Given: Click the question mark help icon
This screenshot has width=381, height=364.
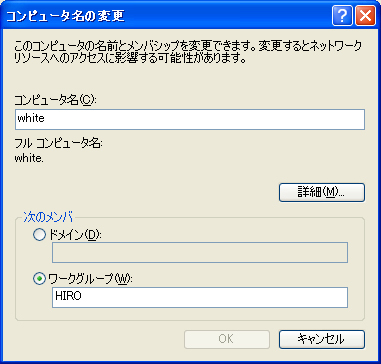Looking at the screenshot, I should pyautogui.click(x=342, y=16).
